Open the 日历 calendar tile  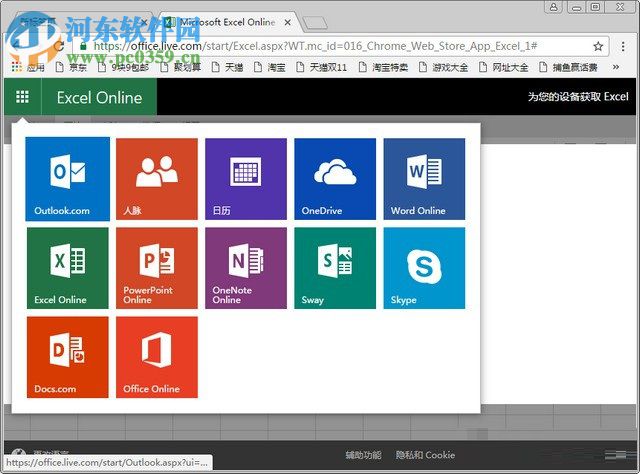(x=246, y=179)
